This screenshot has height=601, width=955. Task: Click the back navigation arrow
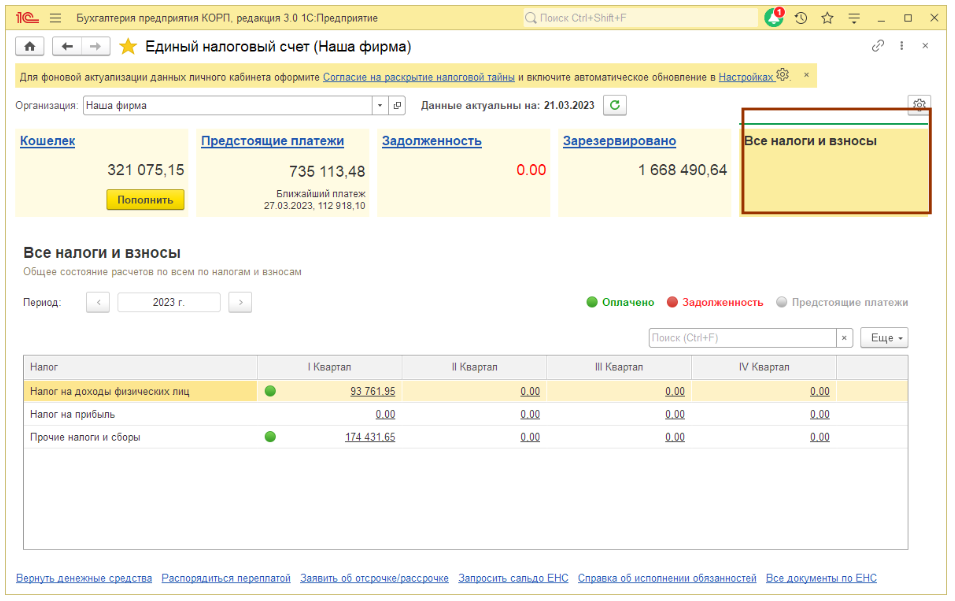pyautogui.click(x=67, y=47)
